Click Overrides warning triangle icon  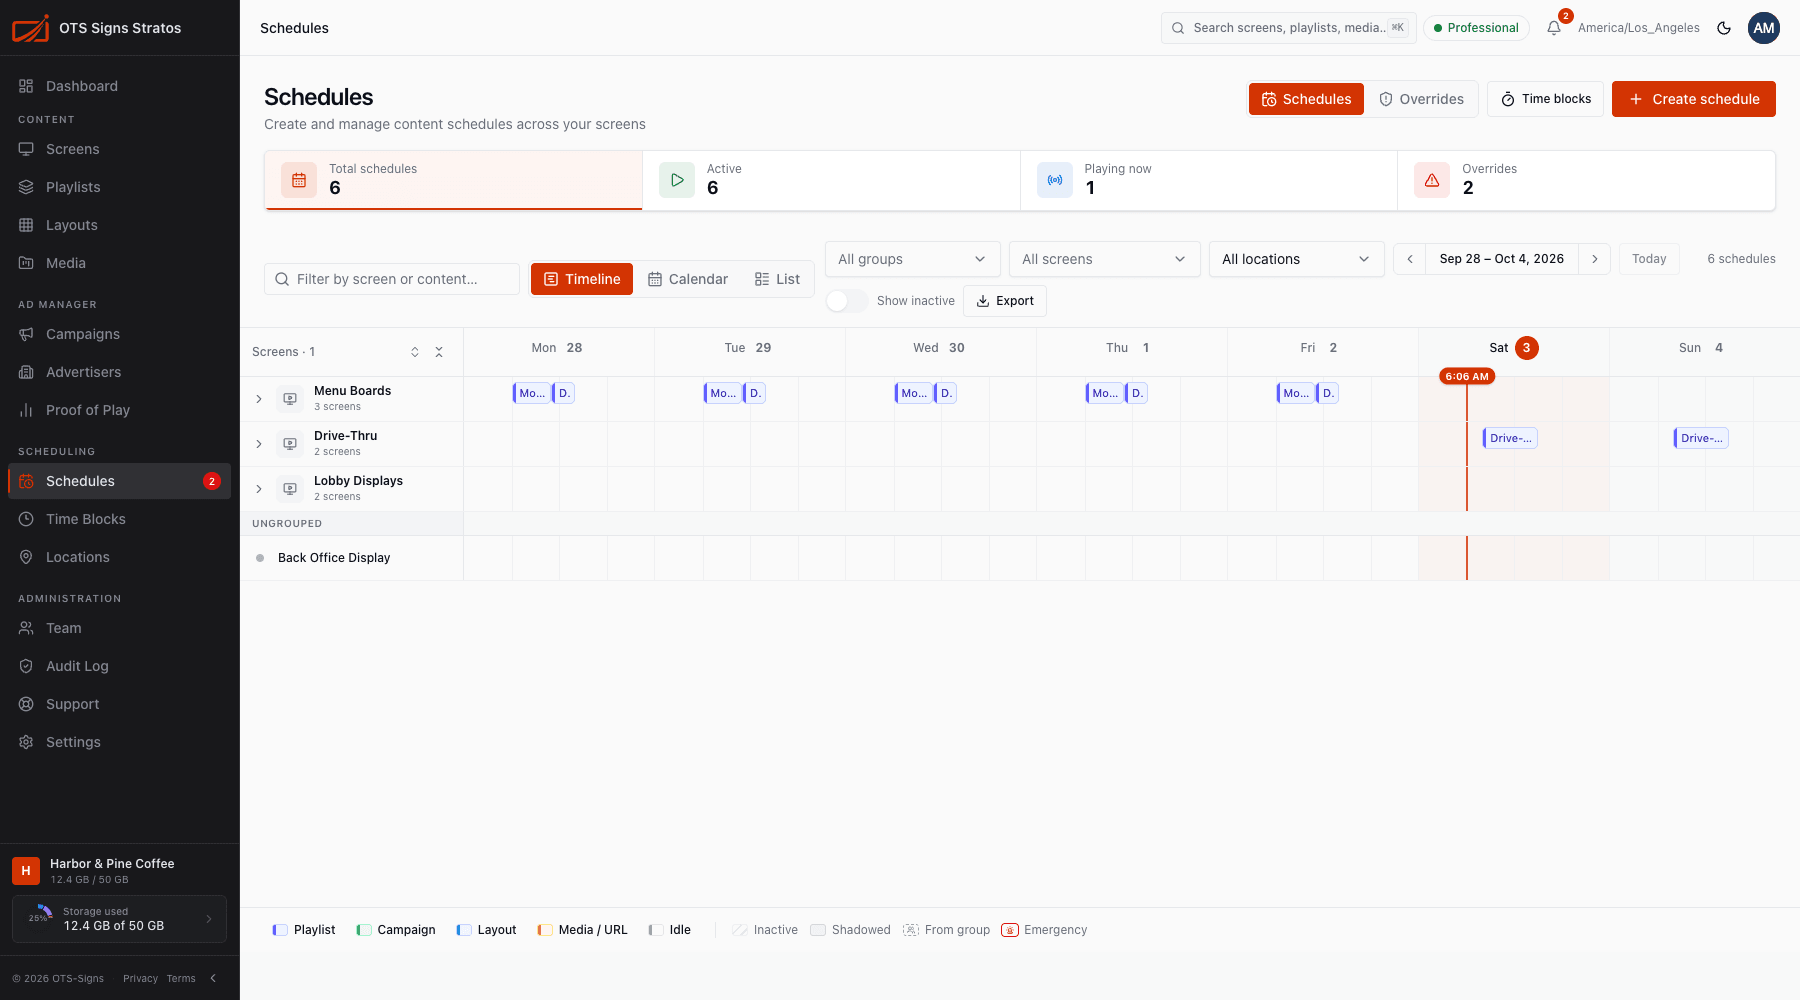coord(1432,180)
